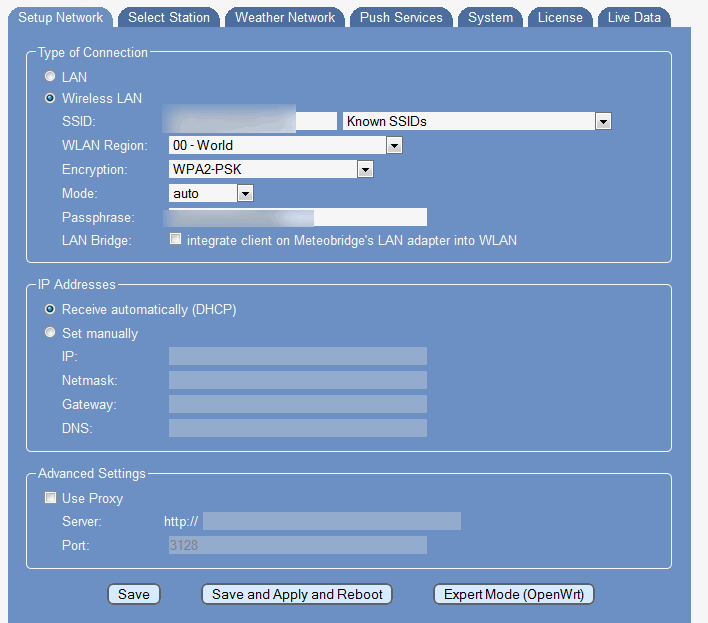
Task: Choose Receive automatically (DHCP) option
Action: [x=50, y=310]
